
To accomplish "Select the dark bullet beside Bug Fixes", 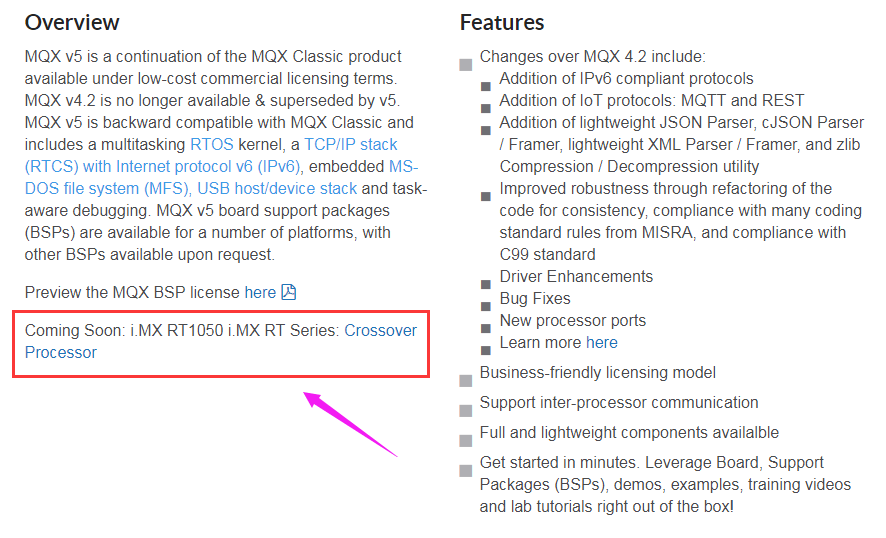I will [485, 306].
